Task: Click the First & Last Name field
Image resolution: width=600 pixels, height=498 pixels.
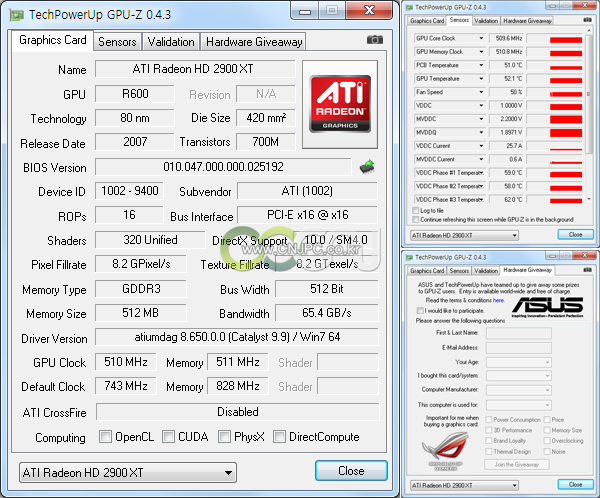Action: (x=518, y=333)
